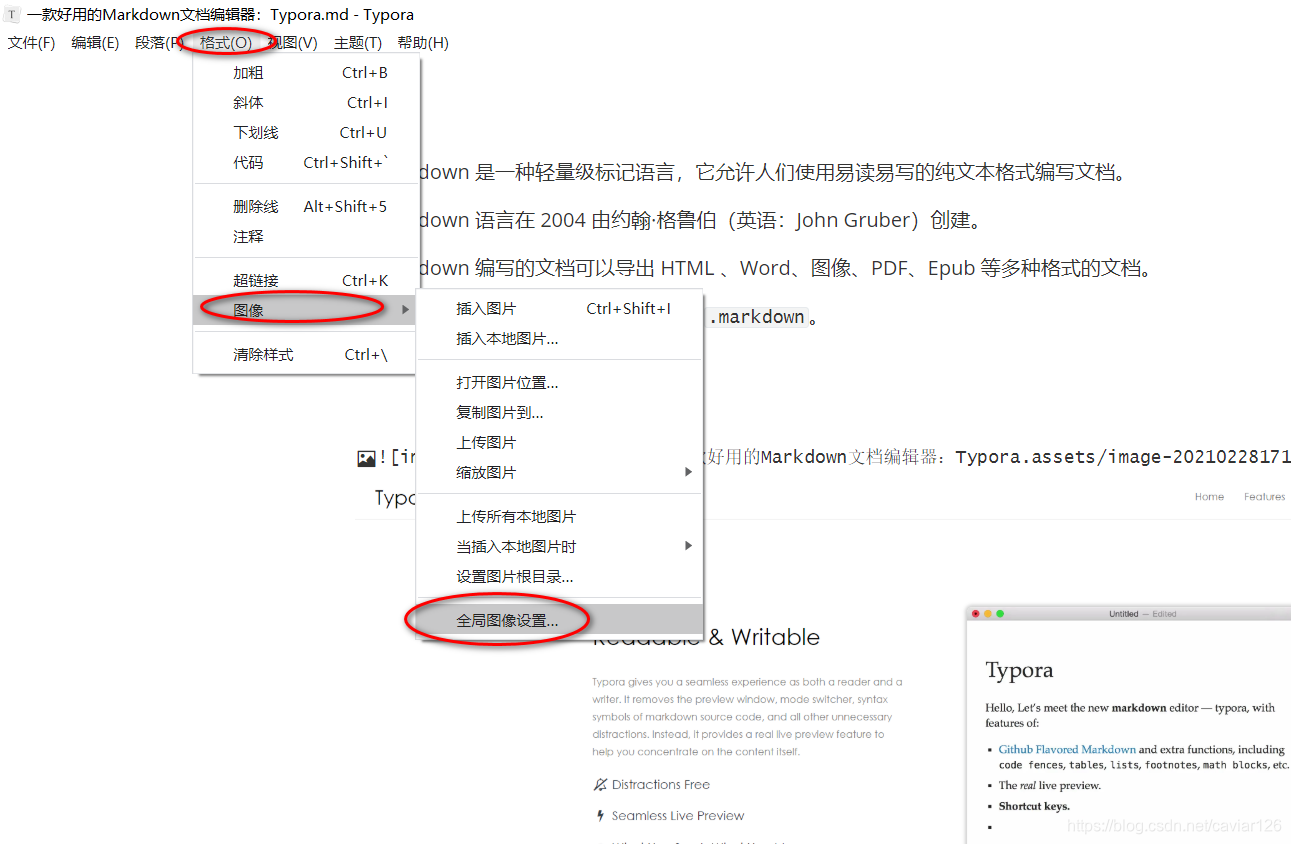The width and height of the screenshot is (1291, 844).
Task: Click 'Seamless Live Preview' feature label
Action: tap(678, 816)
